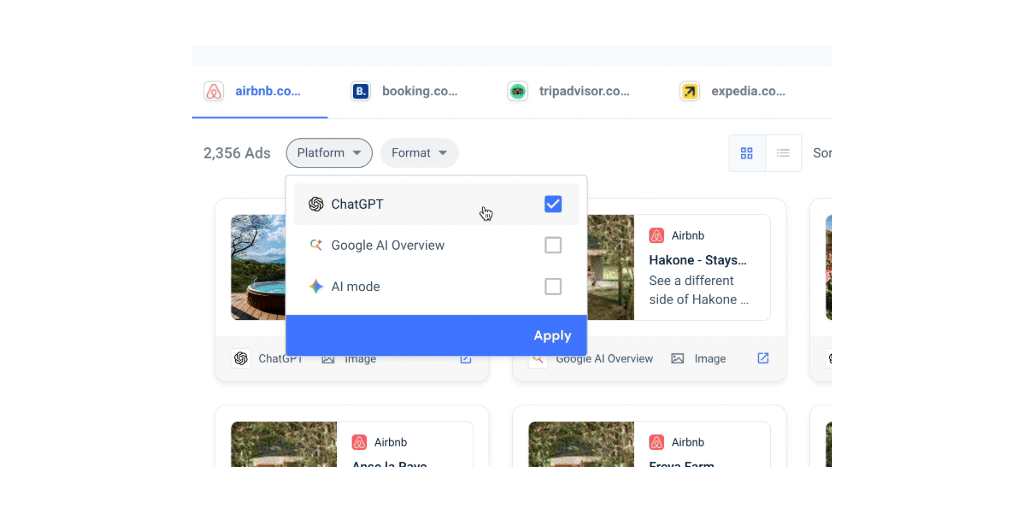The height and width of the screenshot is (512, 1024).
Task: Click the Google AI Overview icon in dropdown
Action: (x=316, y=246)
